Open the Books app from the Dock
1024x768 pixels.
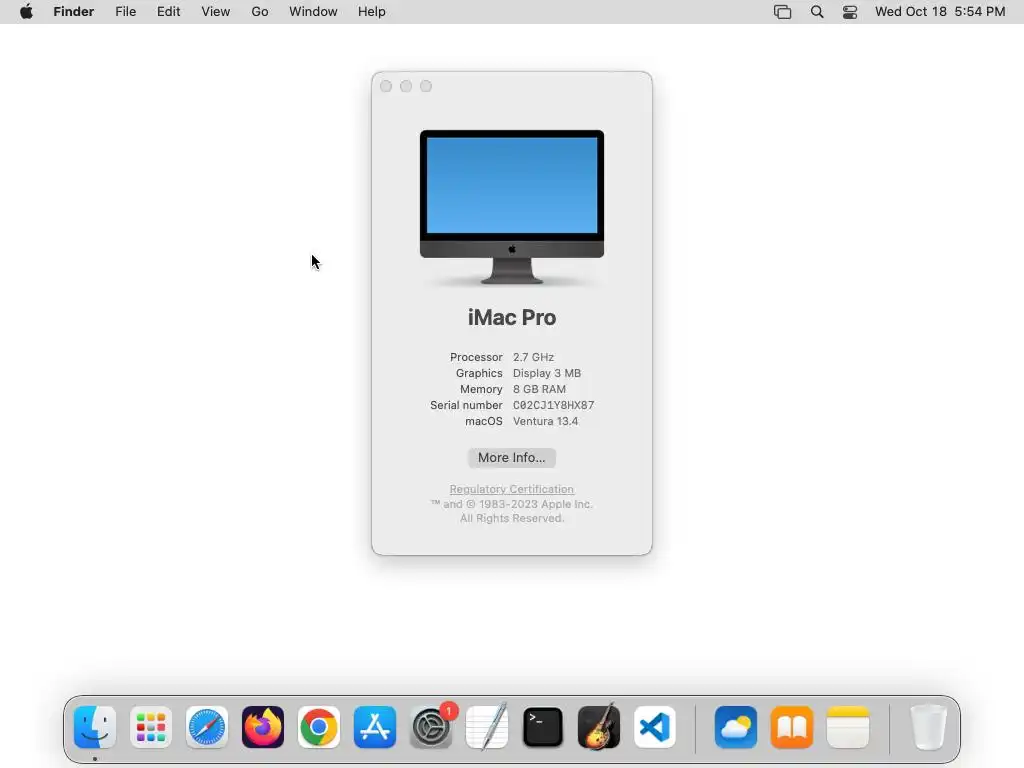tap(792, 727)
